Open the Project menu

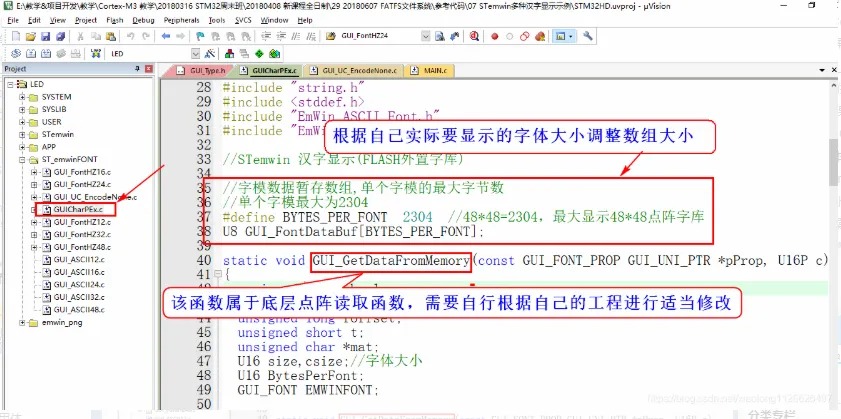[86, 20]
